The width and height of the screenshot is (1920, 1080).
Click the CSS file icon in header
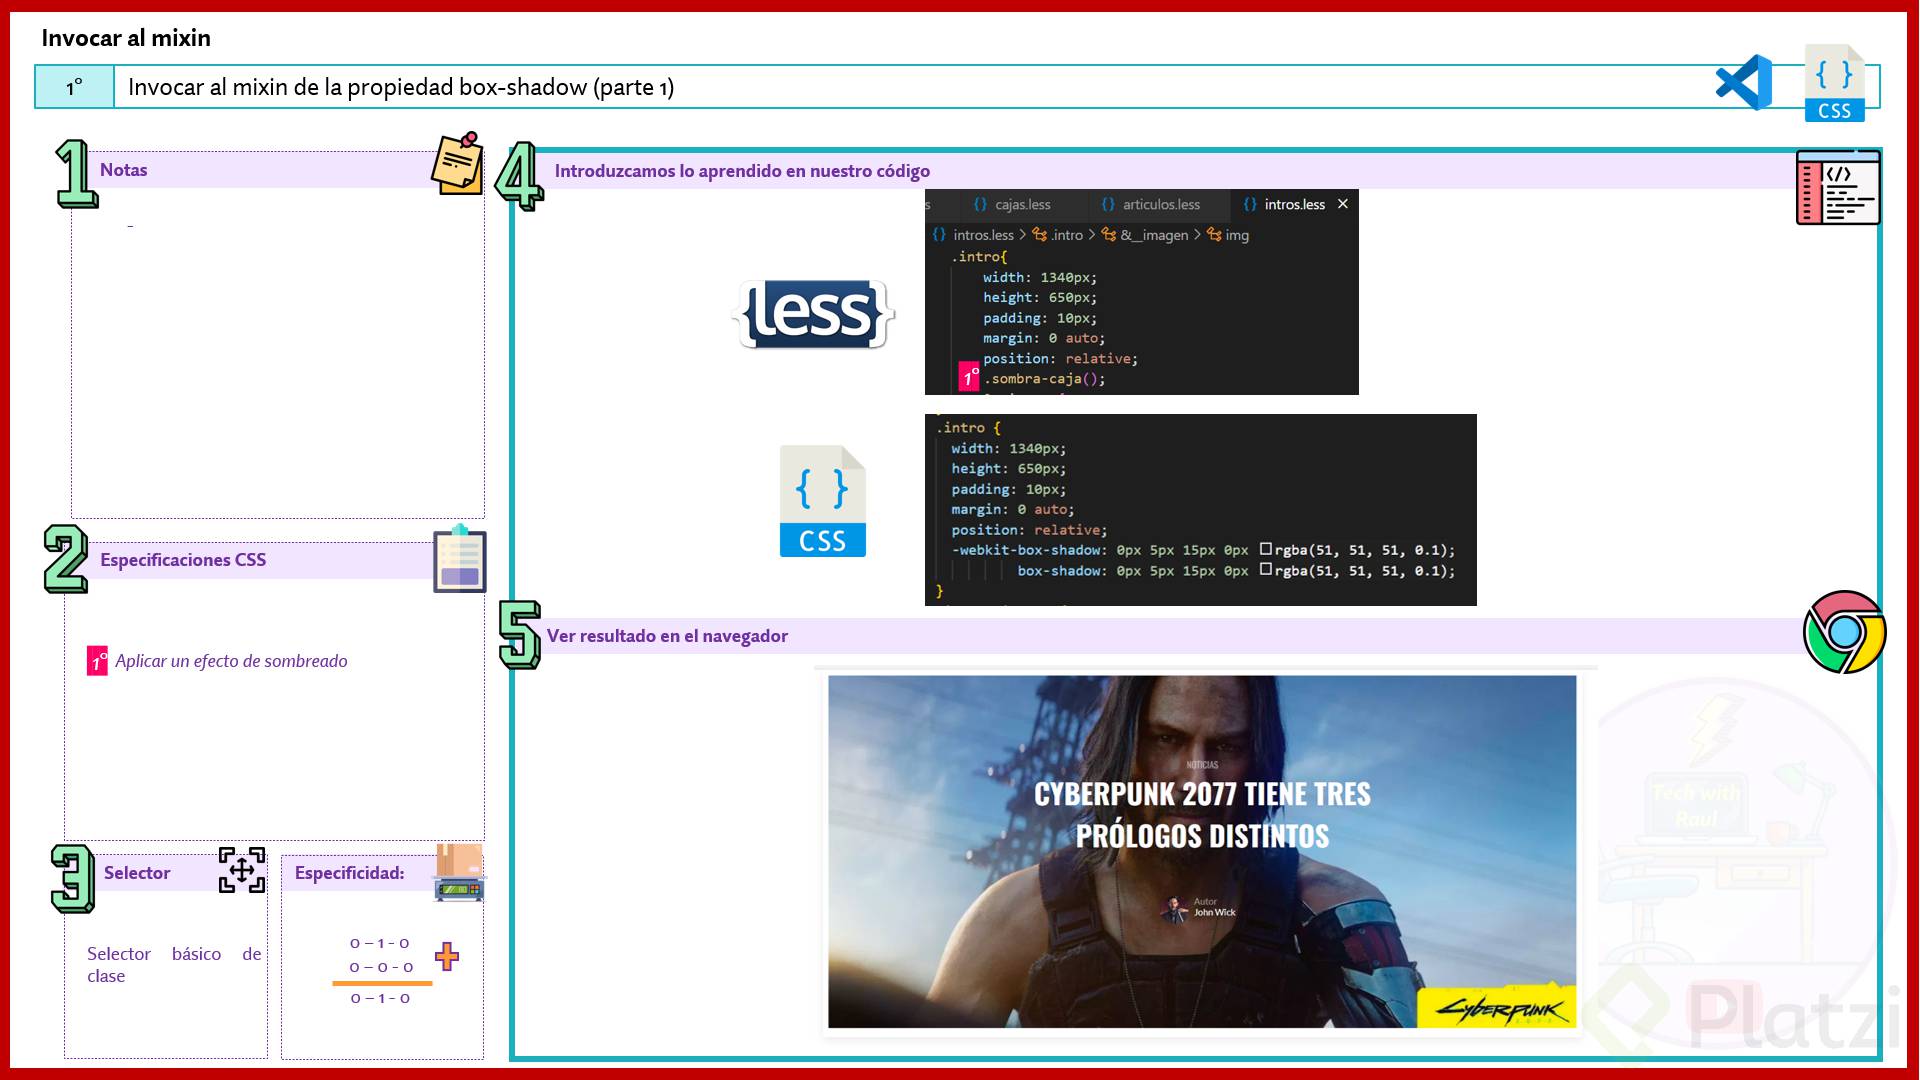1834,84
